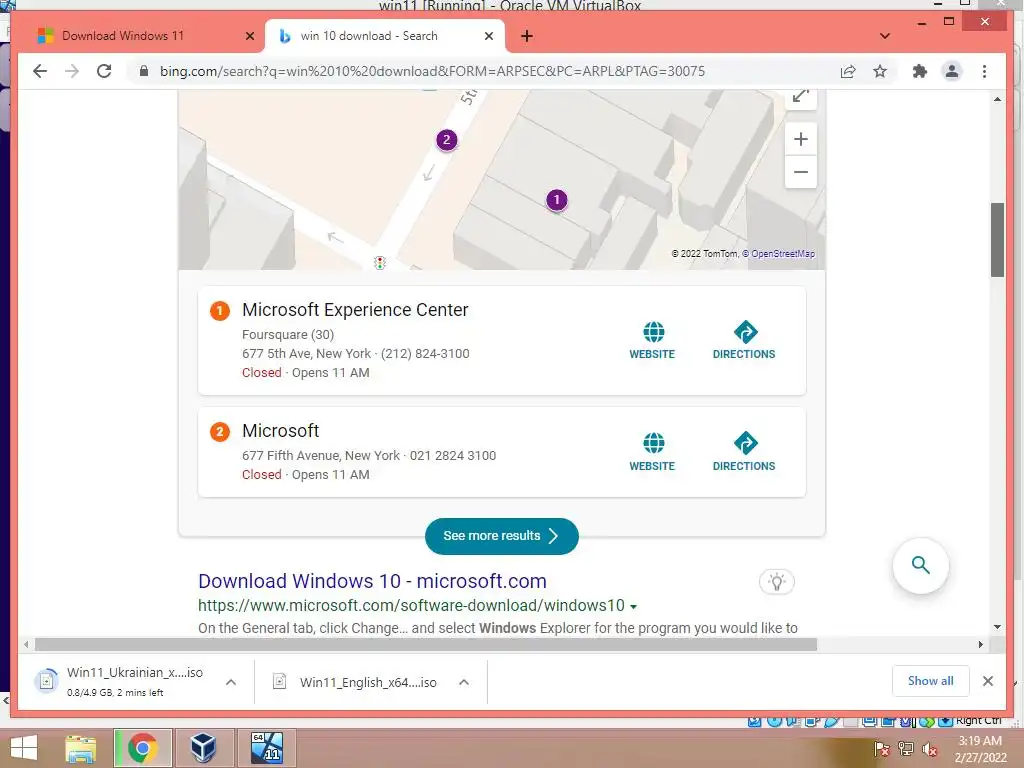This screenshot has height=768, width=1024.
Task: Visit website for Microsoft 677 Fifth Avenue
Action: 652,452
